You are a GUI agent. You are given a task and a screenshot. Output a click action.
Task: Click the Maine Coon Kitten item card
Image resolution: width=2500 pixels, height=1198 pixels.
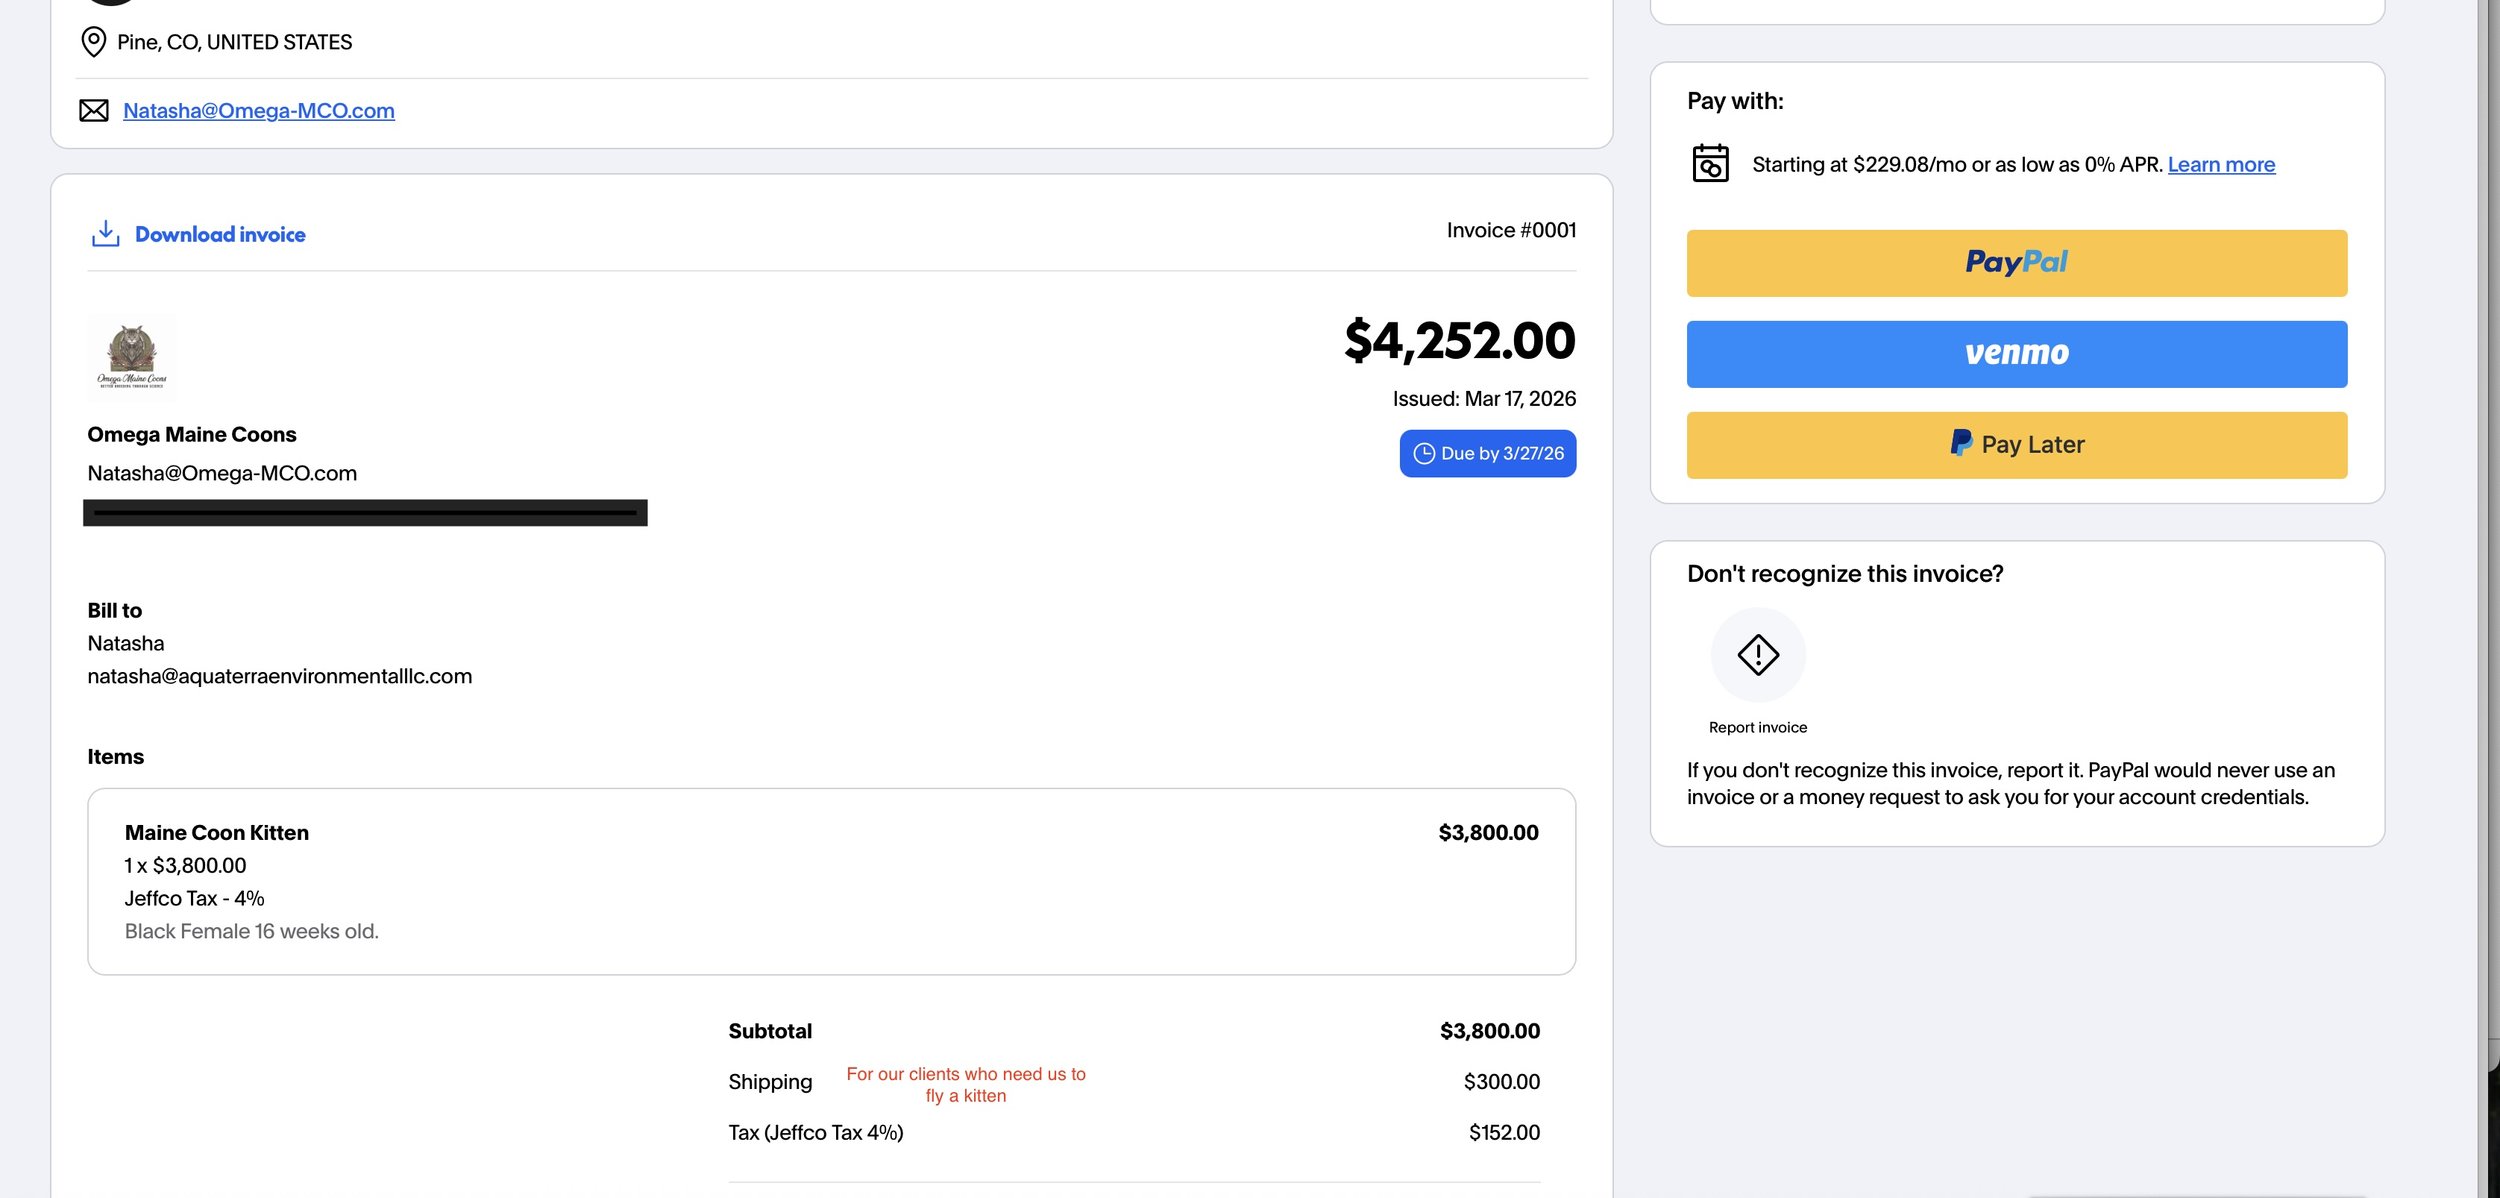pyautogui.click(x=830, y=881)
